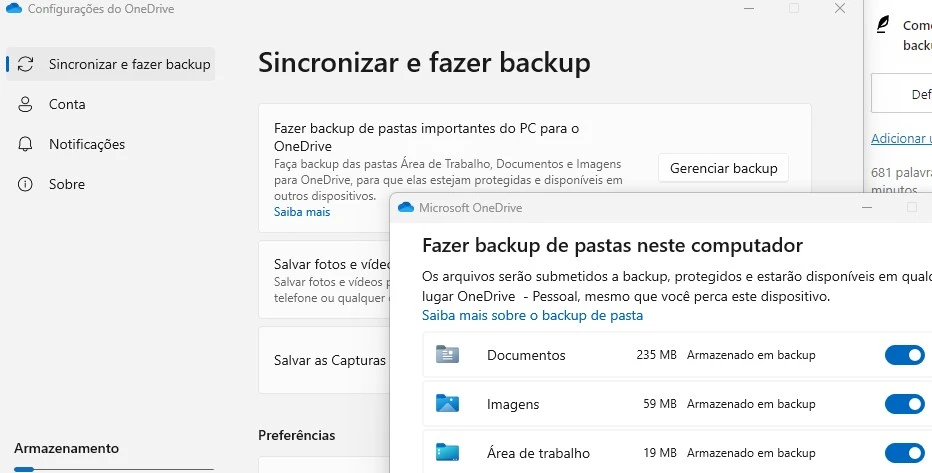Minimize the Microsoft OneDrive dialog
This screenshot has width=932, height=473.
867,207
